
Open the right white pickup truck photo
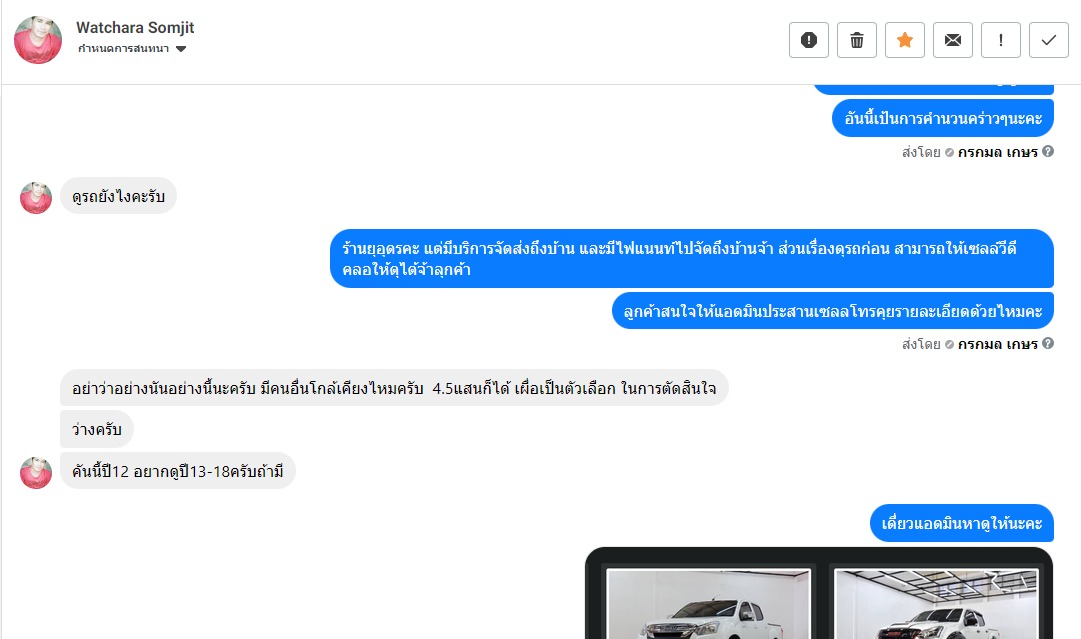[x=936, y=604]
